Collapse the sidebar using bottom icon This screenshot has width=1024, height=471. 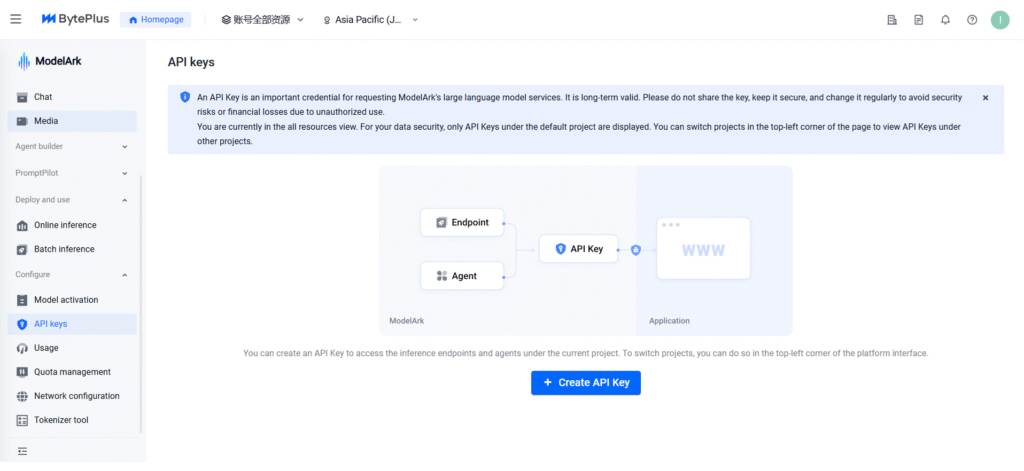point(22,452)
